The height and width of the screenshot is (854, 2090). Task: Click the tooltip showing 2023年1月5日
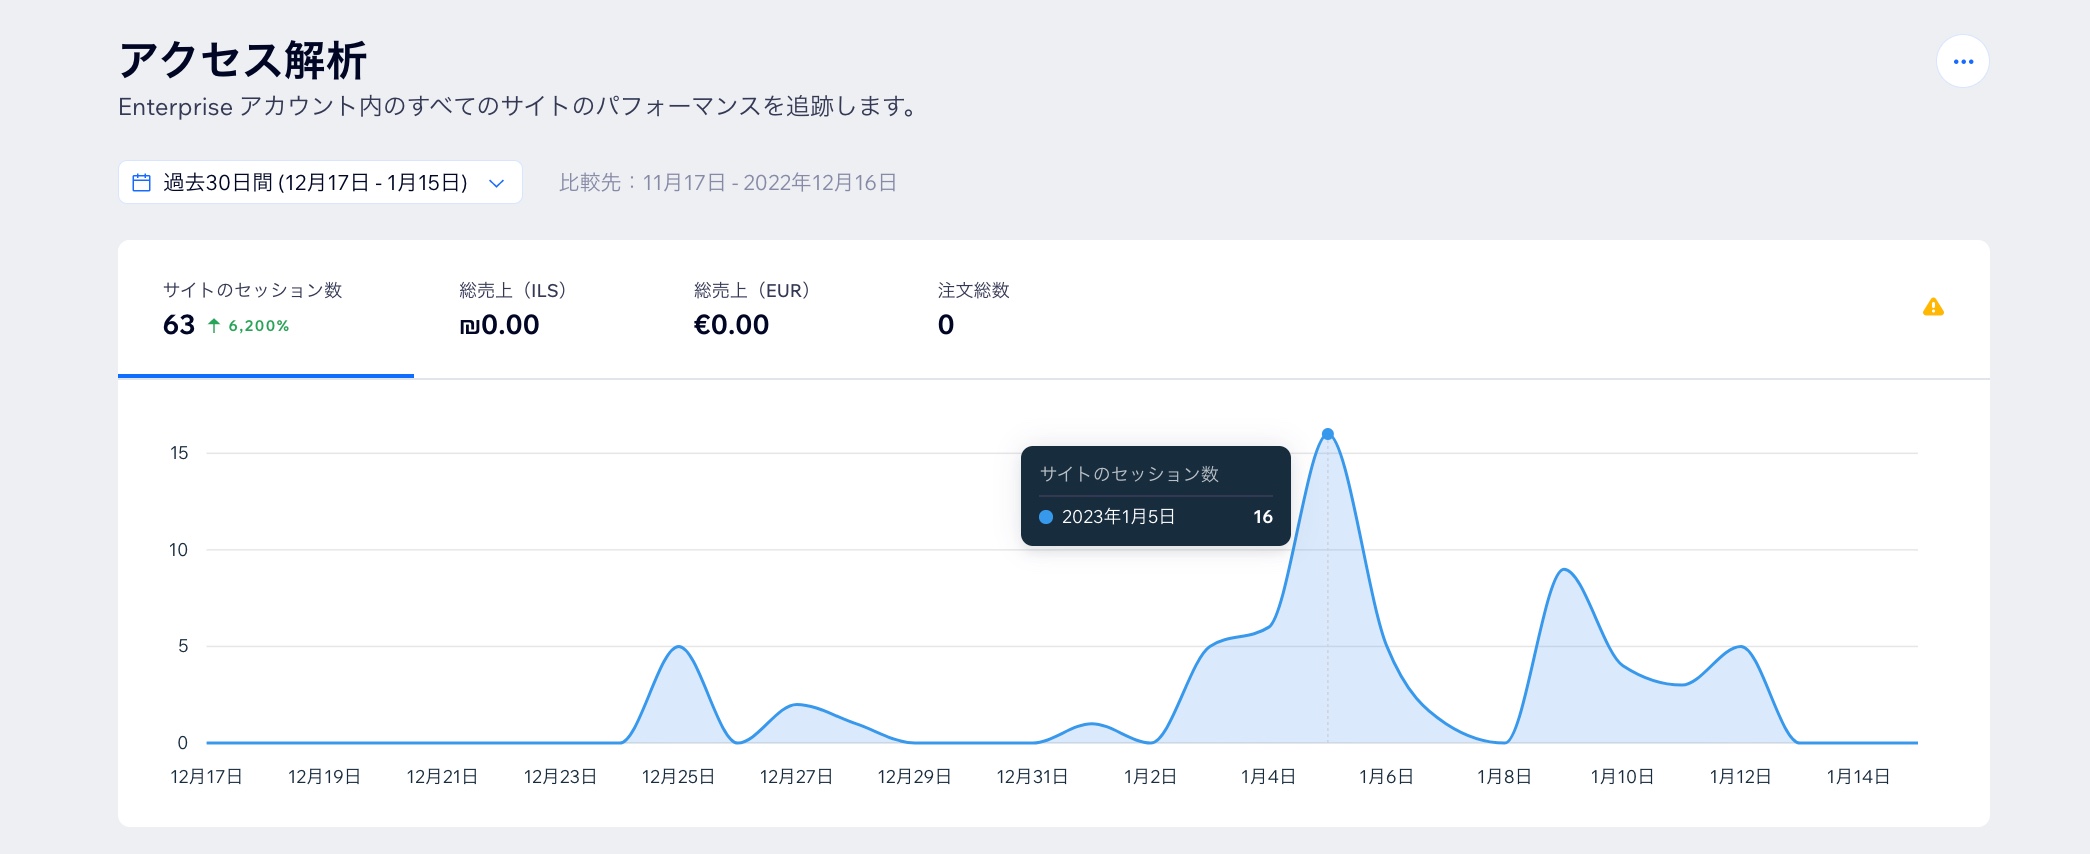pyautogui.click(x=1156, y=496)
